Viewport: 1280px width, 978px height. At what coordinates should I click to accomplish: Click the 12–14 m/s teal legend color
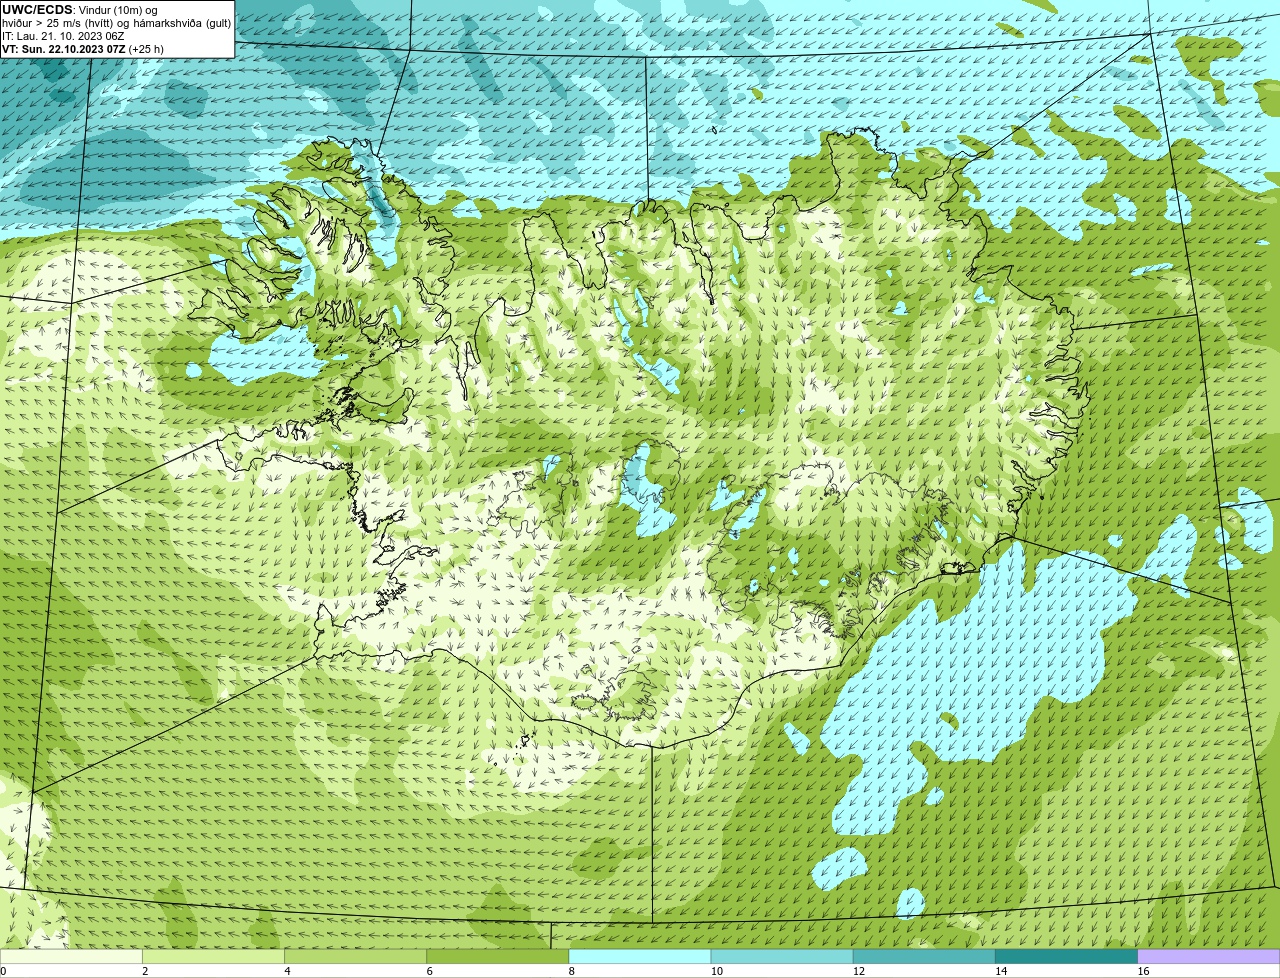924,956
